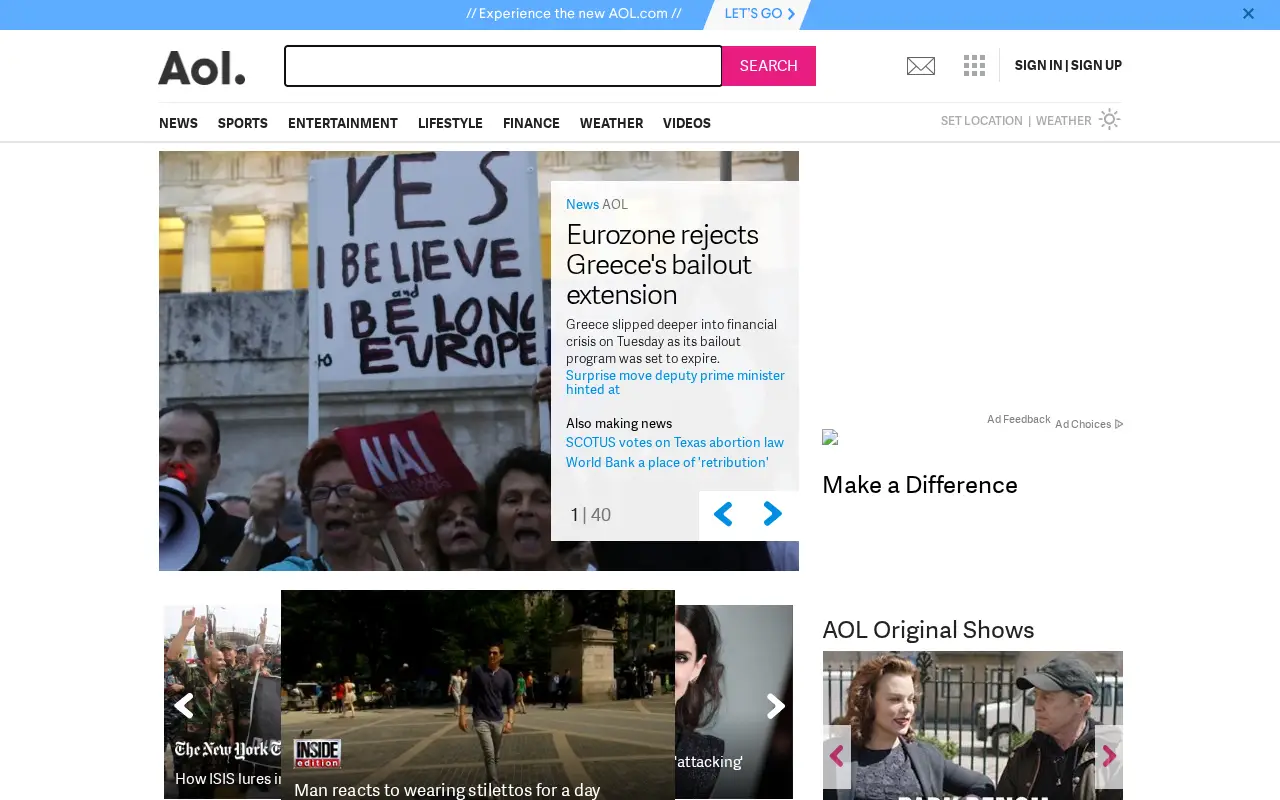The height and width of the screenshot is (800, 1280).
Task: Click Ad Feedback link
Action: 1018,419
